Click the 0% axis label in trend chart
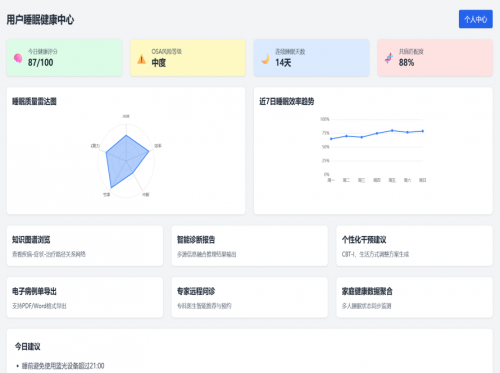500x373 pixels. click(327, 174)
